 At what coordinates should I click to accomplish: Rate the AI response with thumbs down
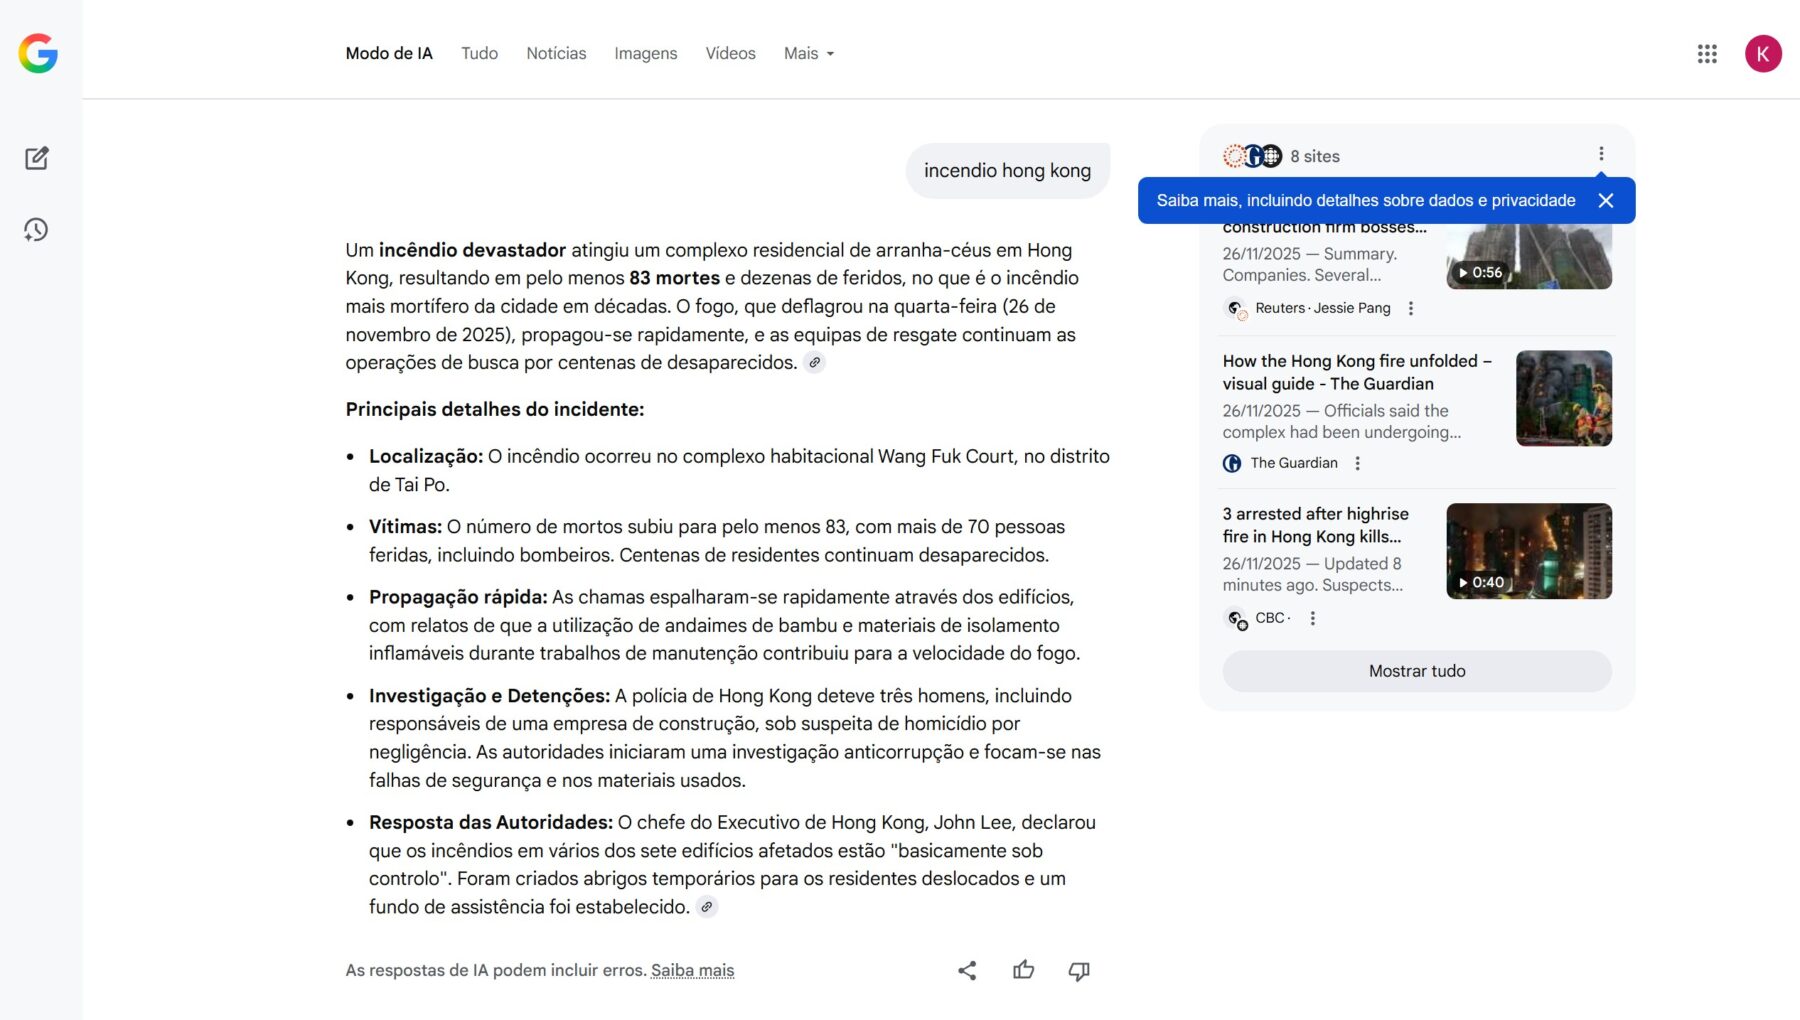tap(1078, 969)
